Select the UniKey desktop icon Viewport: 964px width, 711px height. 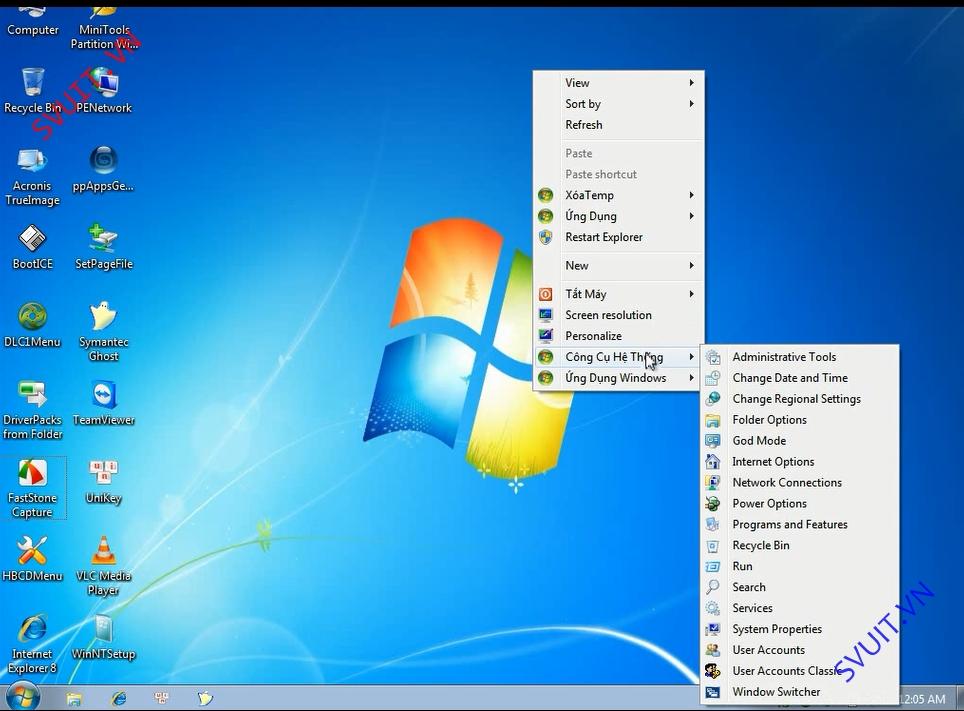pos(103,482)
